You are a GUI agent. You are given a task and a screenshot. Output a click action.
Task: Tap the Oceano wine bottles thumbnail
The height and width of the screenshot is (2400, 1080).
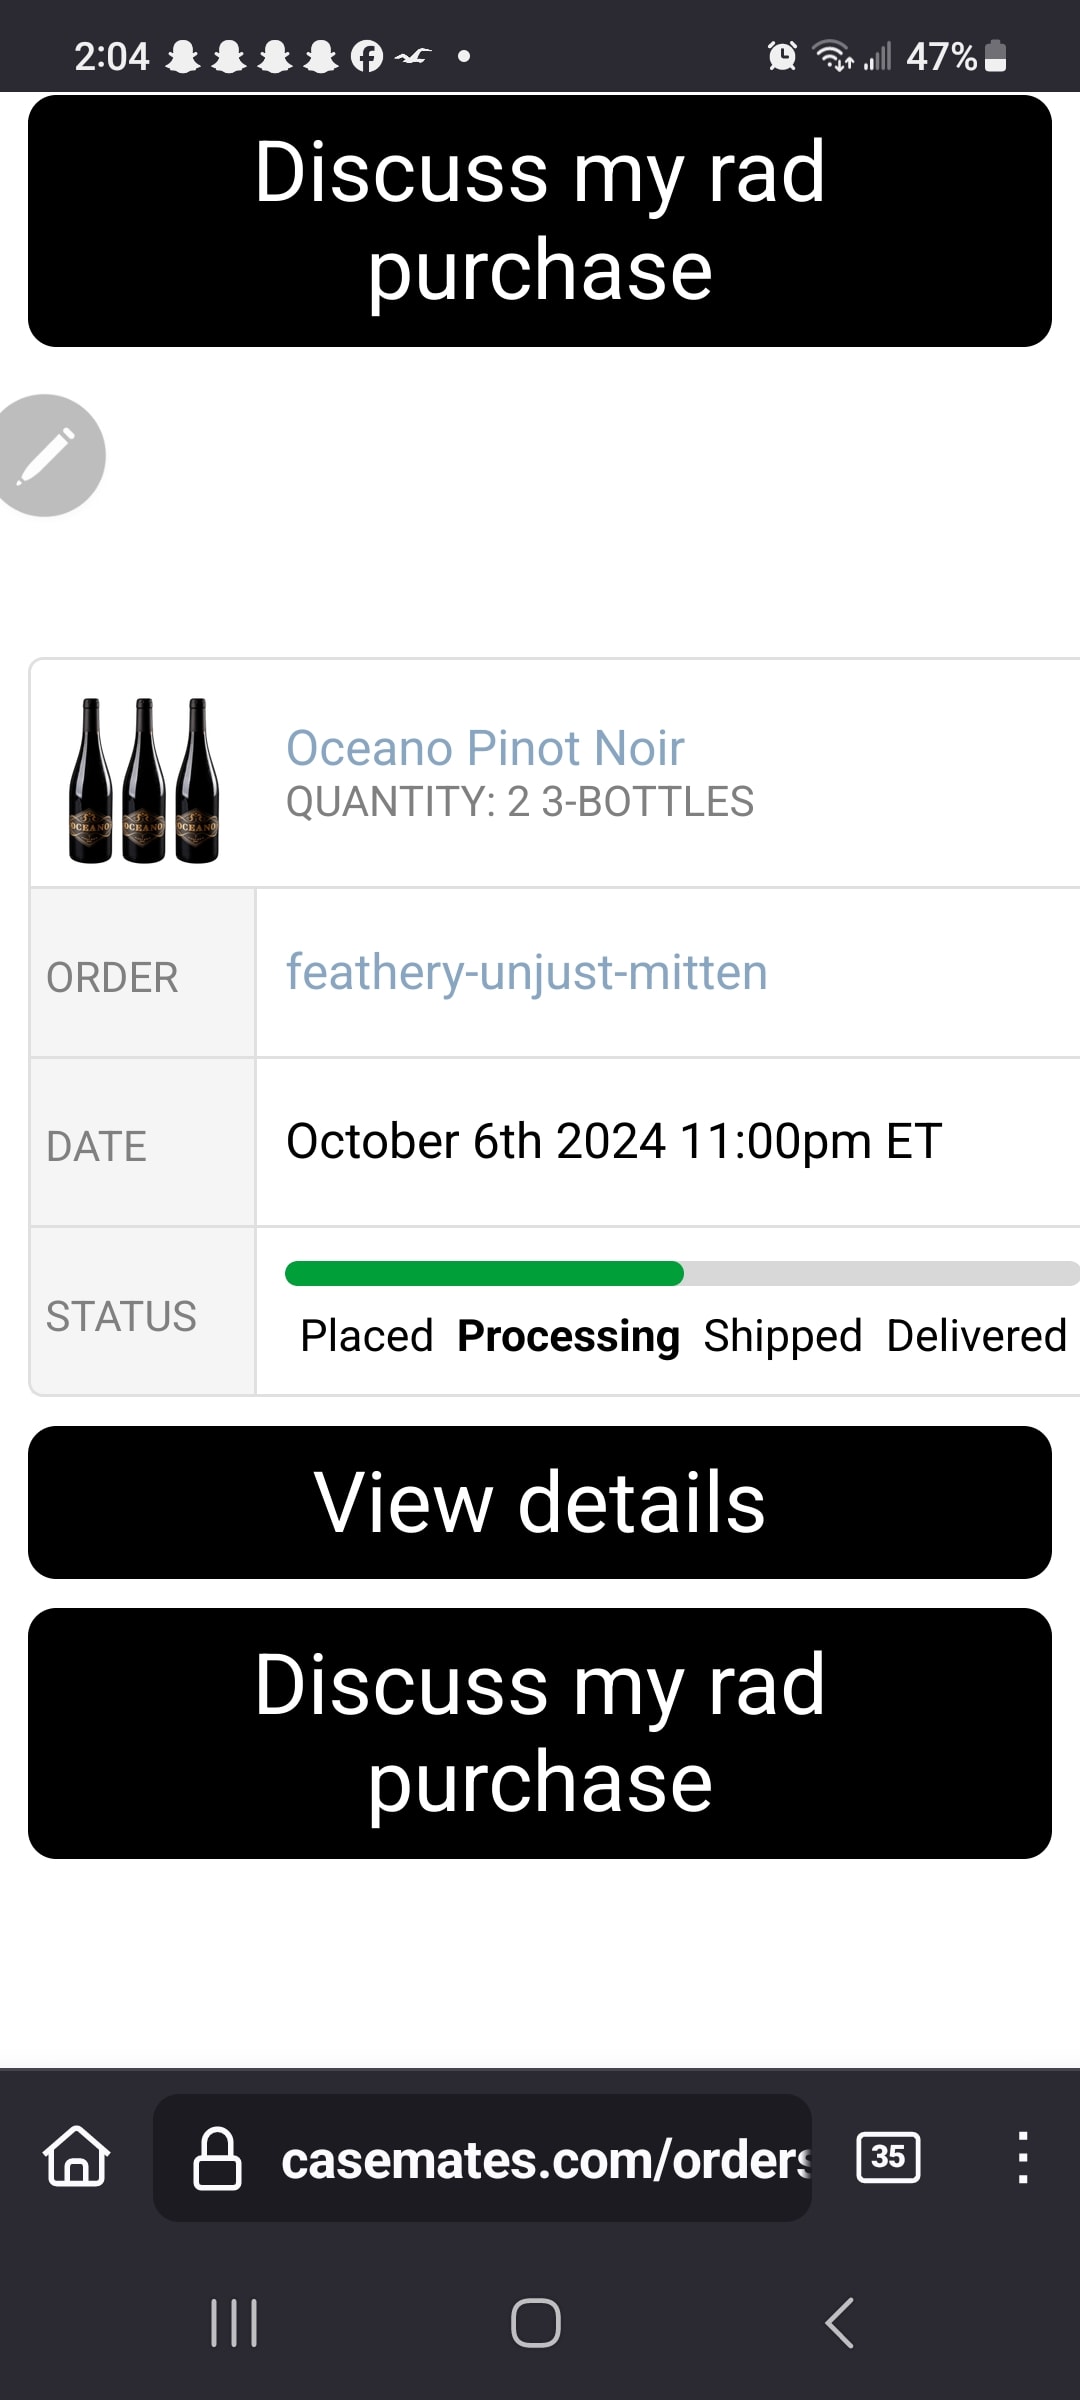pos(144,780)
